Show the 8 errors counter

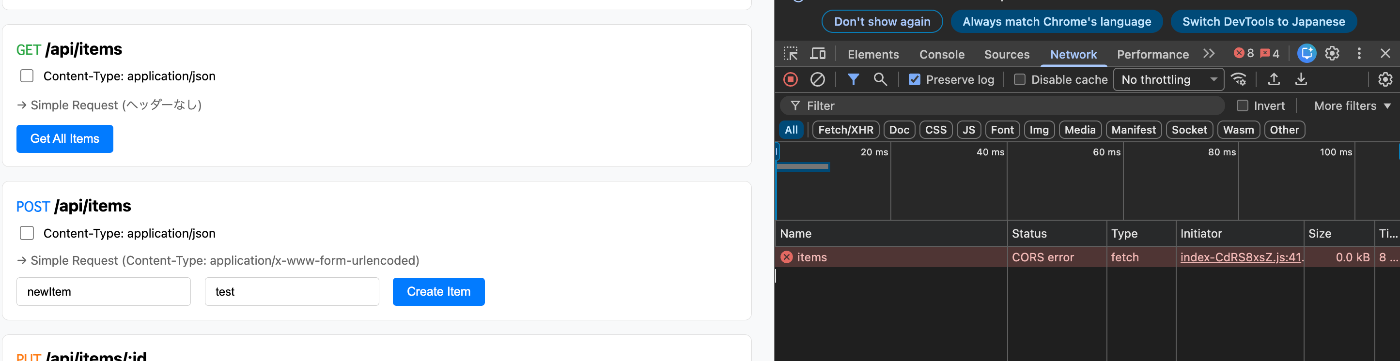click(1244, 54)
